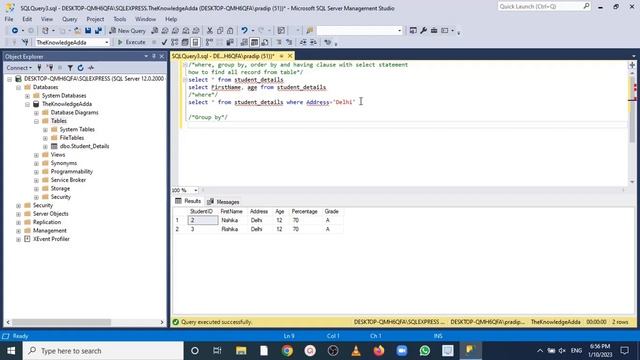Viewport: 640px width, 360px height.
Task: Open the Undo history dropdown arrow
Action: coord(253,31)
